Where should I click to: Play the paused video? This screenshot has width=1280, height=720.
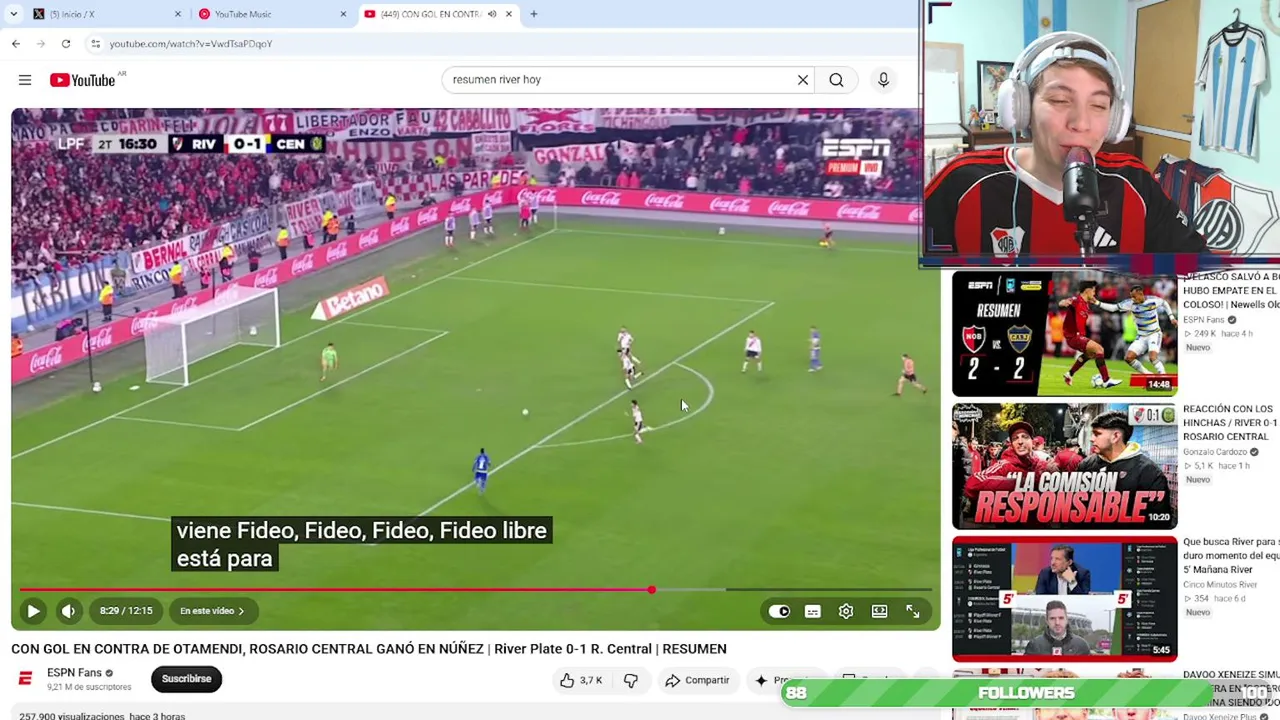(x=33, y=611)
